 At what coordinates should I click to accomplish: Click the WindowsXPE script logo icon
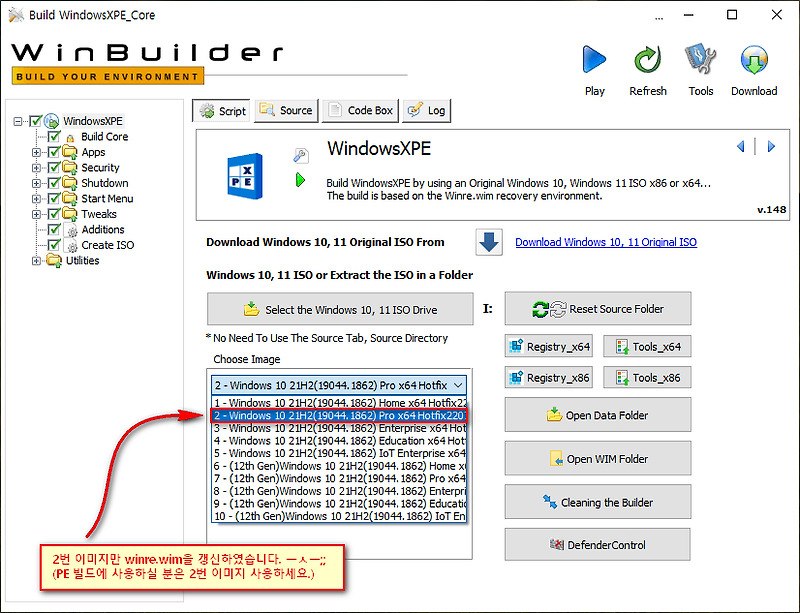click(245, 176)
